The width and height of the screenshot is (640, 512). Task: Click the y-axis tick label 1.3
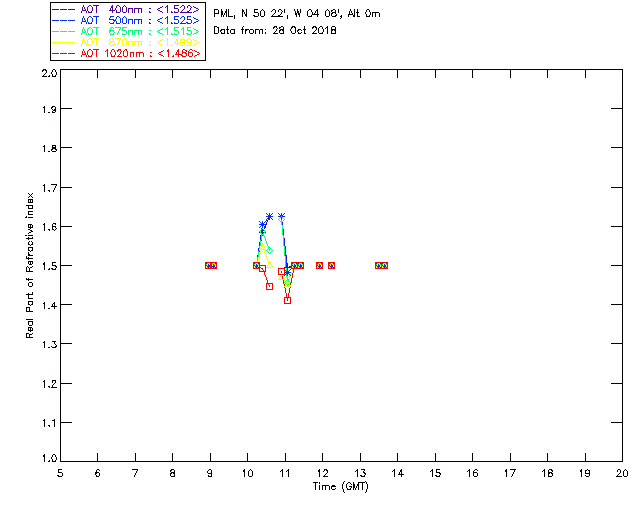tap(49, 344)
